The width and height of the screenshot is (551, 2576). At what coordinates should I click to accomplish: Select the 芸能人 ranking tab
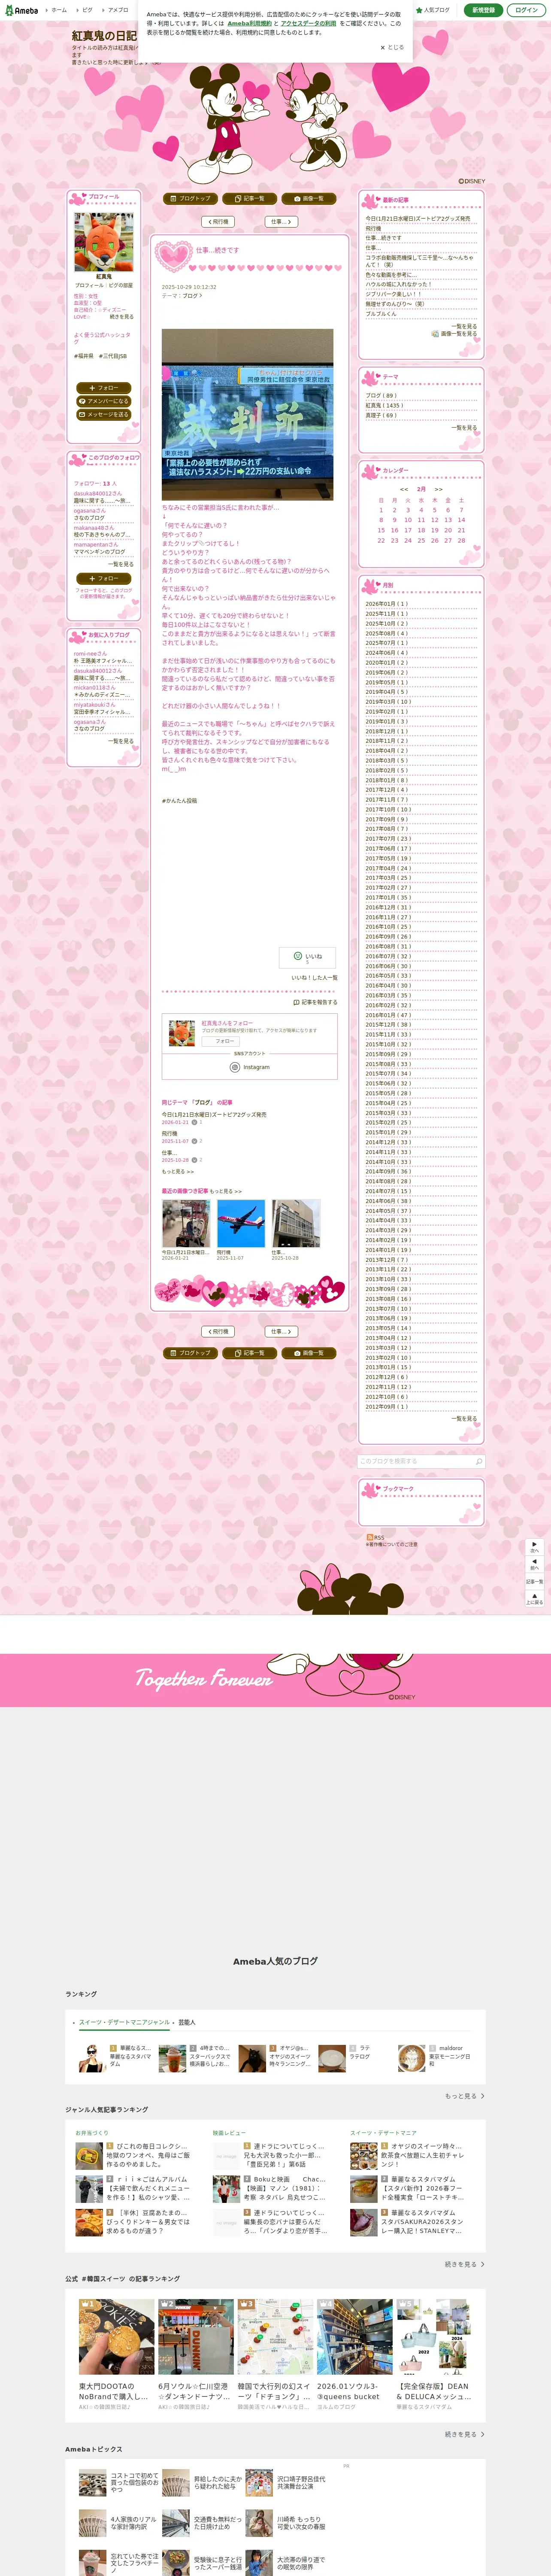[x=187, y=2022]
